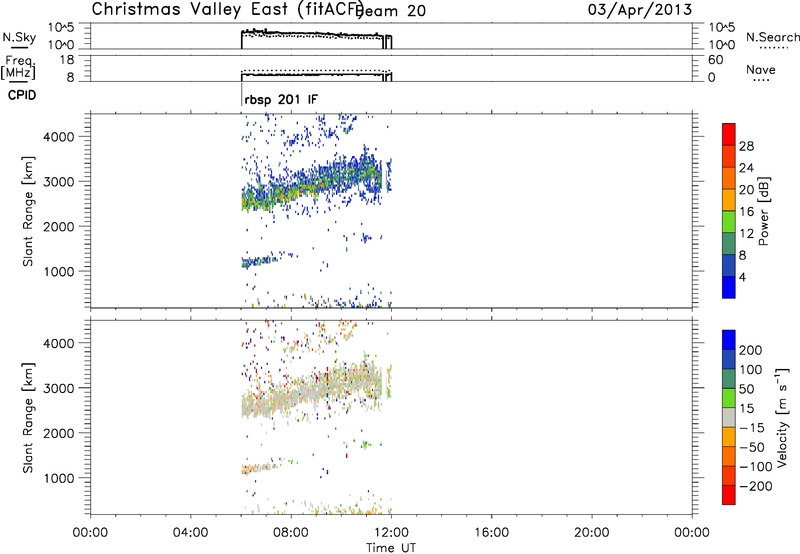This screenshot has height=554, width=800.
Task: Click the 12:00 time axis tick label
Action: click(x=391, y=533)
